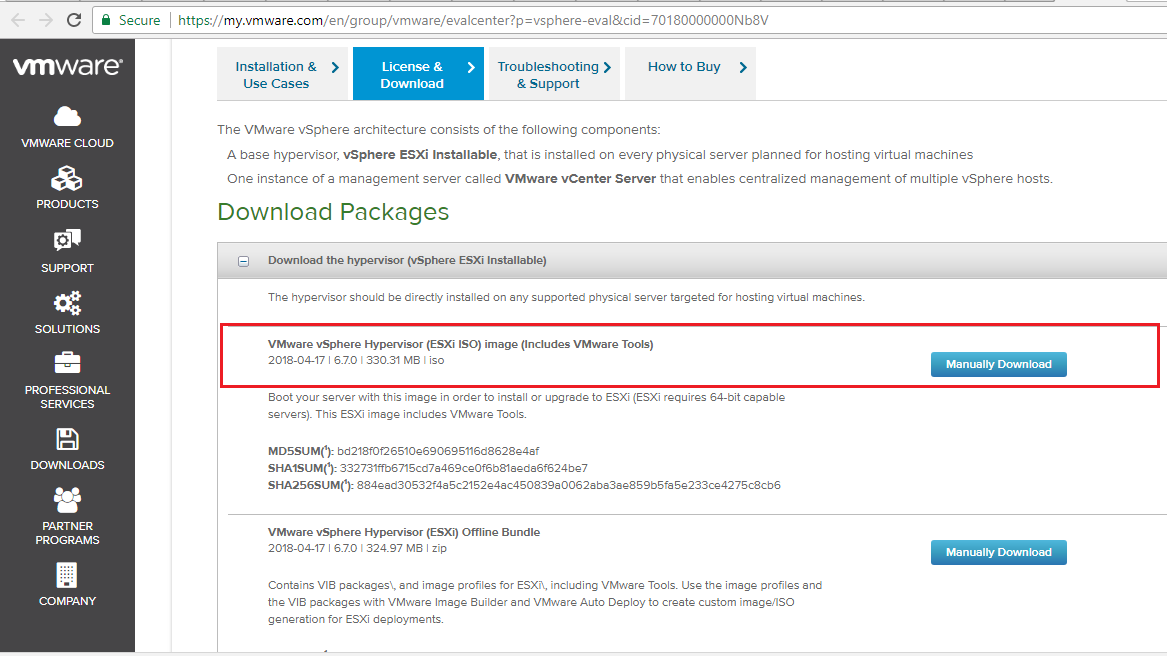Click SUPPORT sidebar label
This screenshot has width=1167, height=656.
[x=67, y=268]
